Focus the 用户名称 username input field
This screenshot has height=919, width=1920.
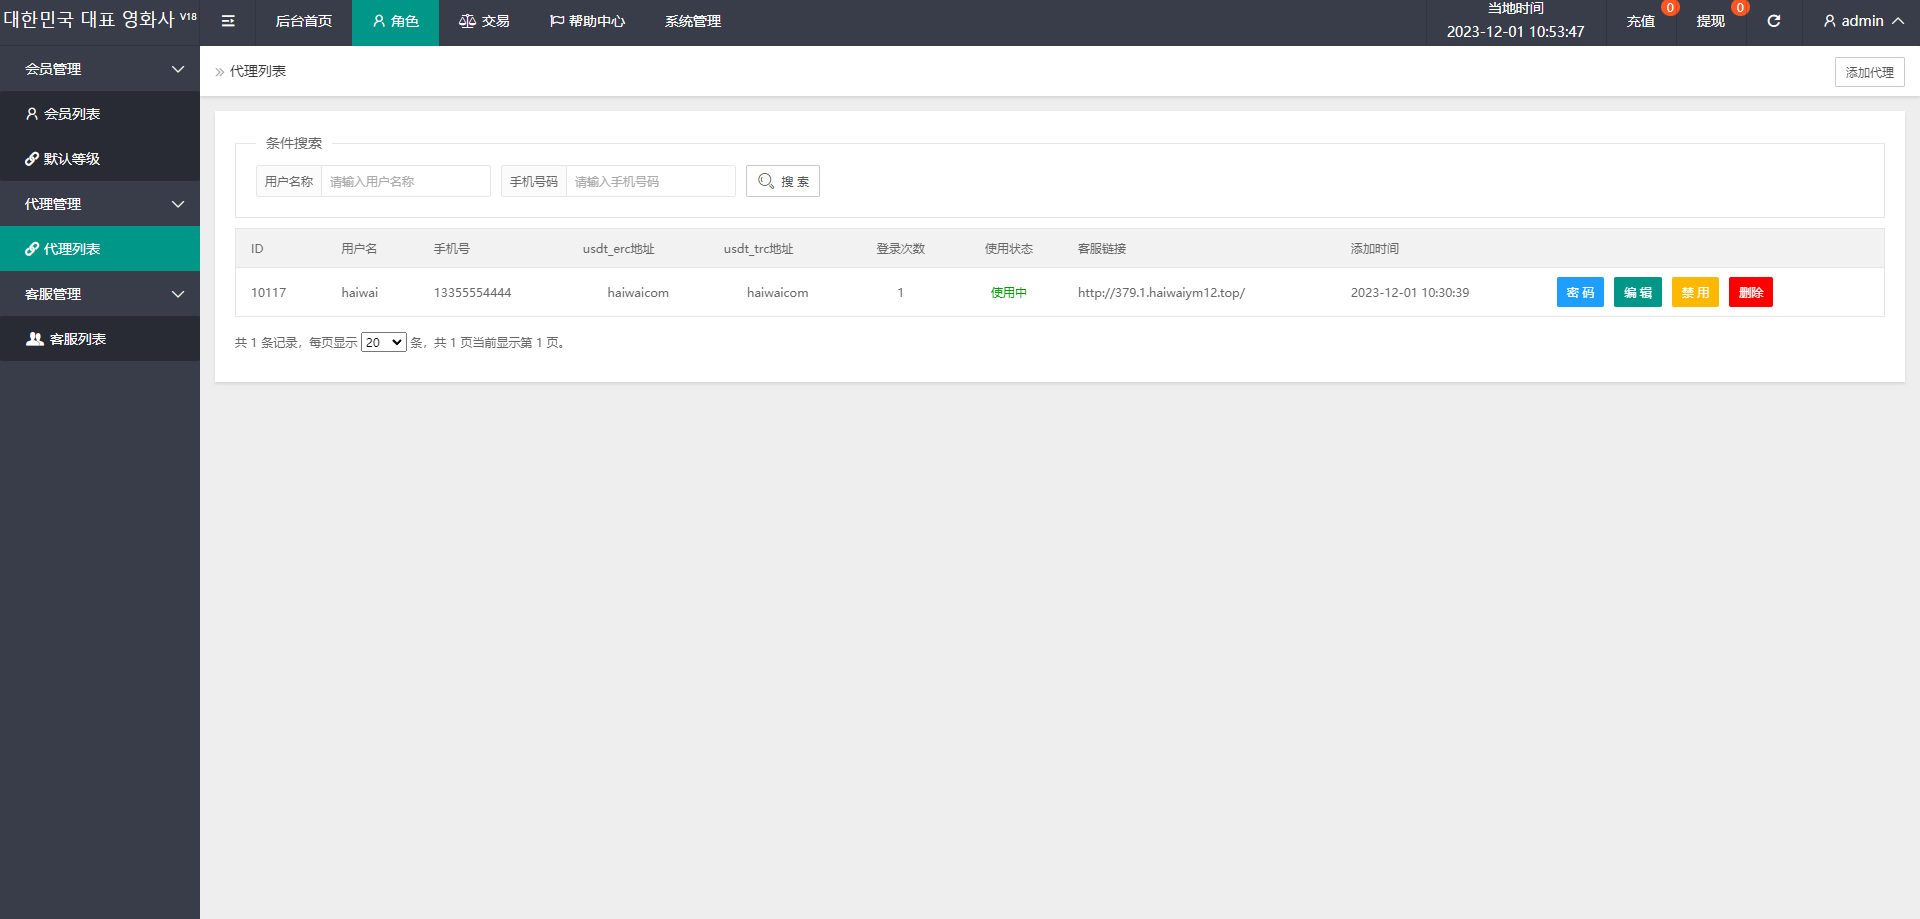[405, 181]
